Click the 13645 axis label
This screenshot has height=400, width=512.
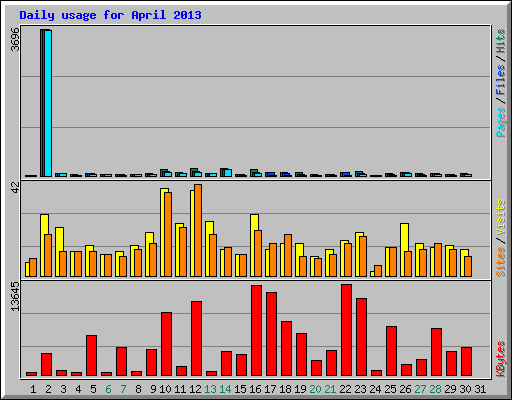(15, 296)
